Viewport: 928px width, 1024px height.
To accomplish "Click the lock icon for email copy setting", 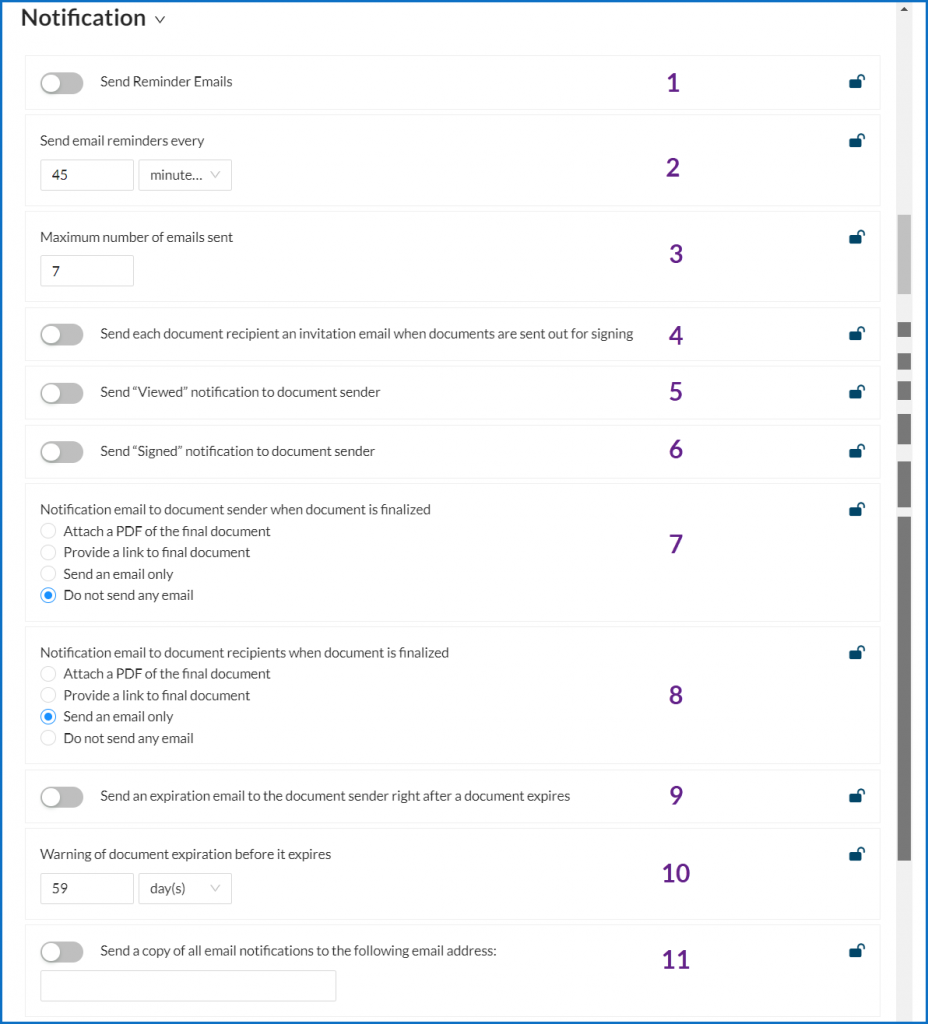I will click(856, 951).
